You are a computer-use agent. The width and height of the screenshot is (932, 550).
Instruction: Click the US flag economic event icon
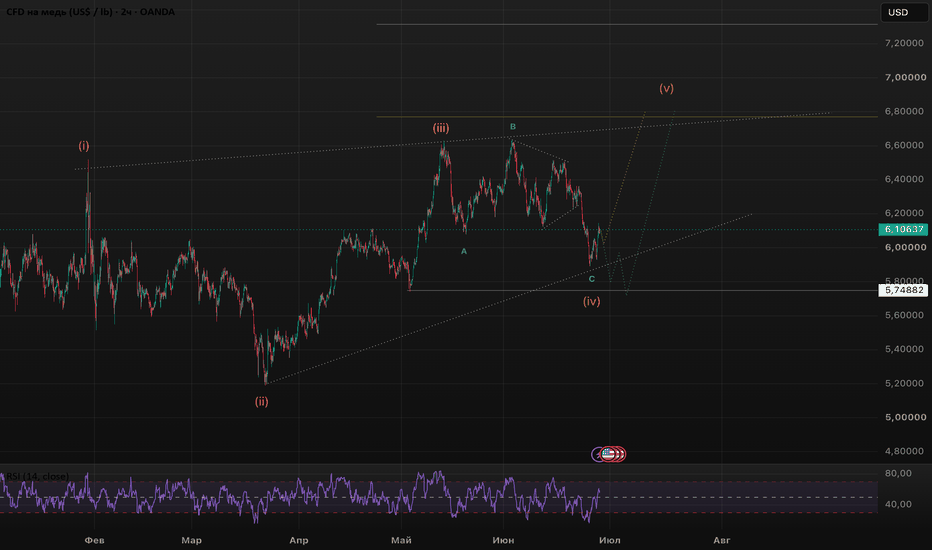pos(607,454)
